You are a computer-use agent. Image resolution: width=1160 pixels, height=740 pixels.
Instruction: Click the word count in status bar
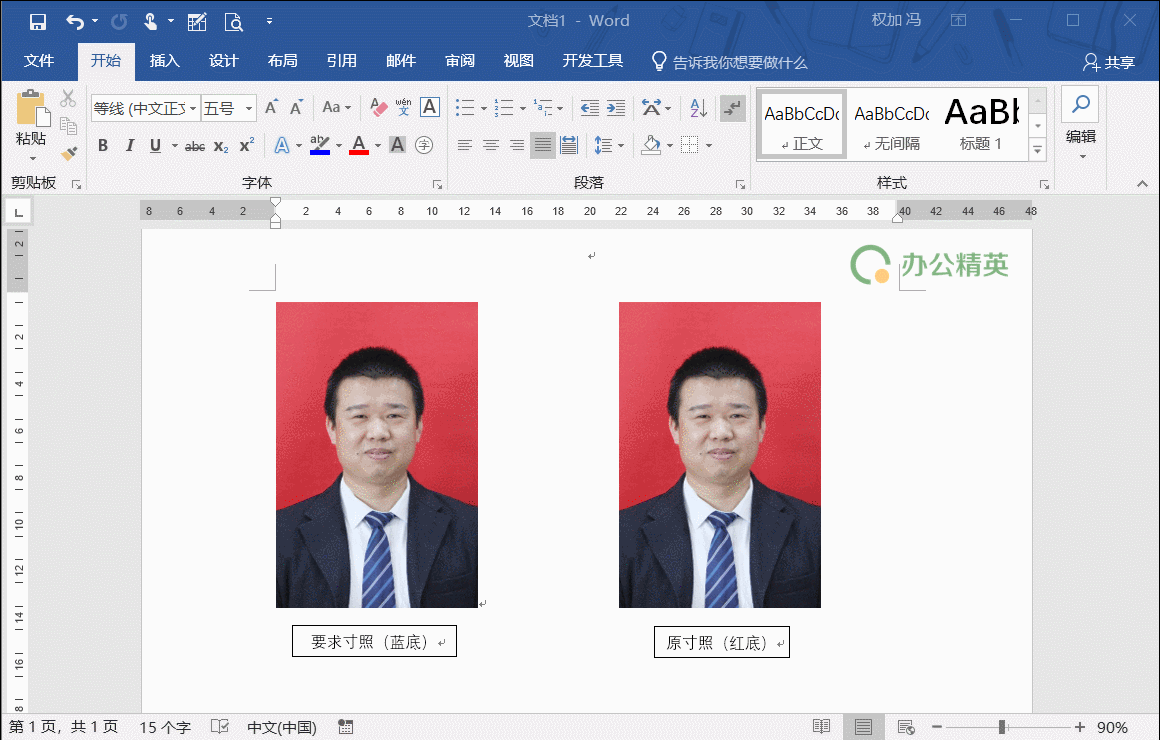click(x=165, y=727)
